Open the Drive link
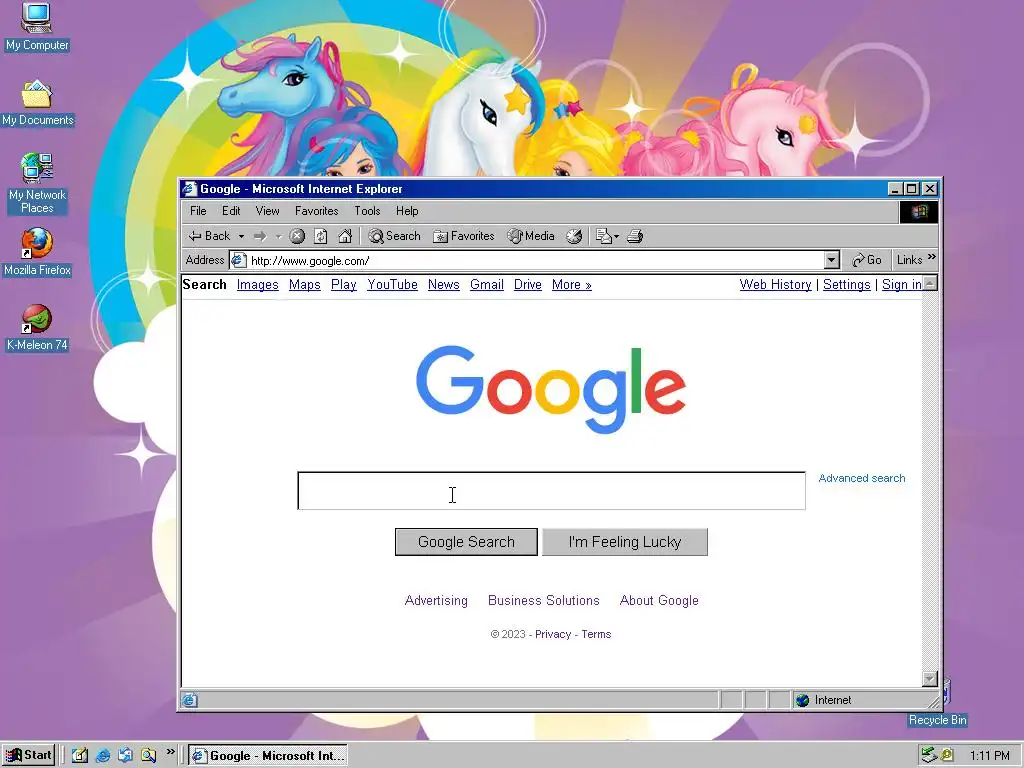 (x=528, y=285)
